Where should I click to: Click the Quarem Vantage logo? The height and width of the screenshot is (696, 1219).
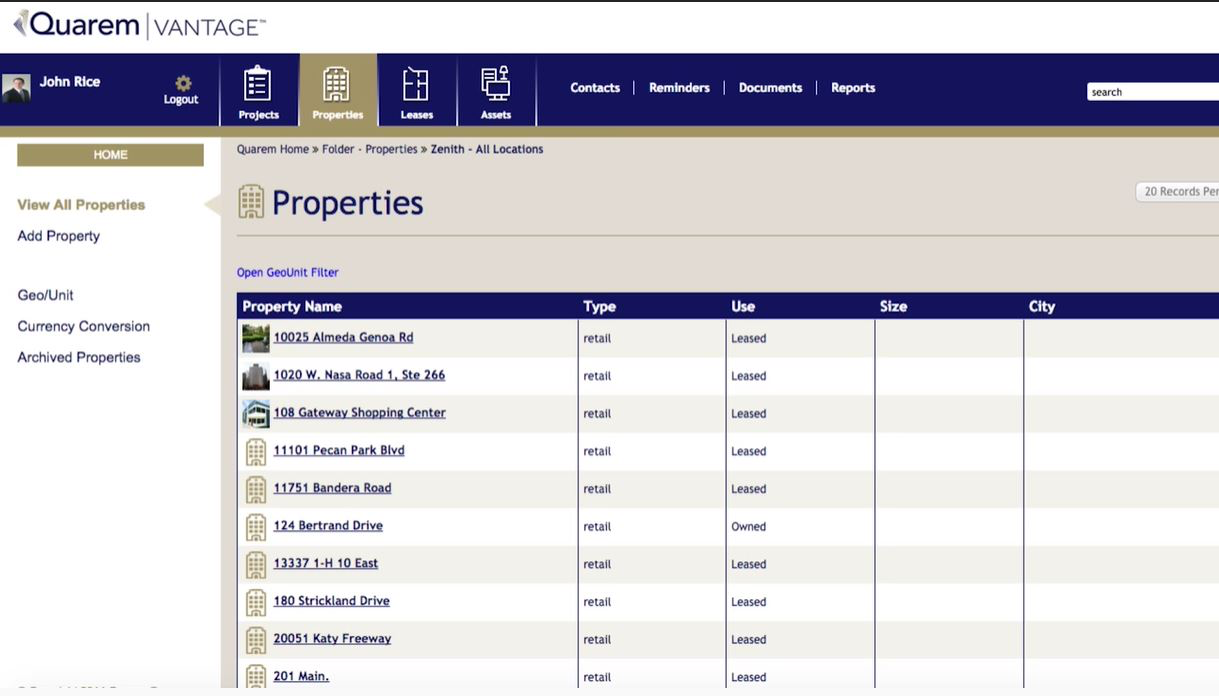tap(133, 25)
